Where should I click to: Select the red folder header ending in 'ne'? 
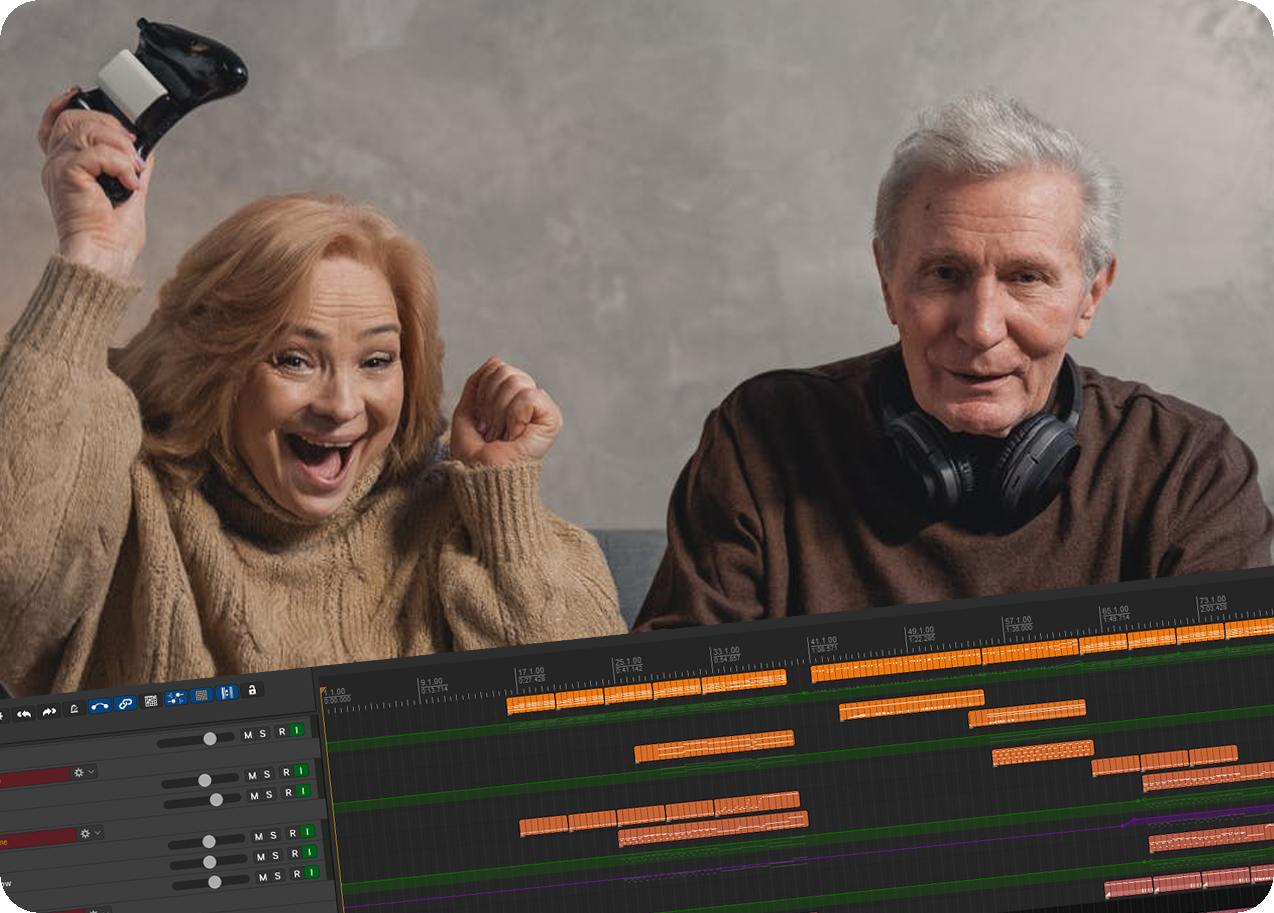point(38,837)
